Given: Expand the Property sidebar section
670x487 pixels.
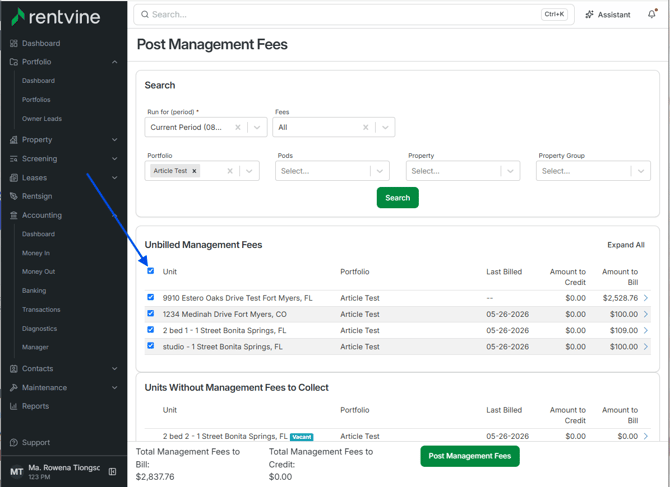Looking at the screenshot, I should (x=115, y=140).
